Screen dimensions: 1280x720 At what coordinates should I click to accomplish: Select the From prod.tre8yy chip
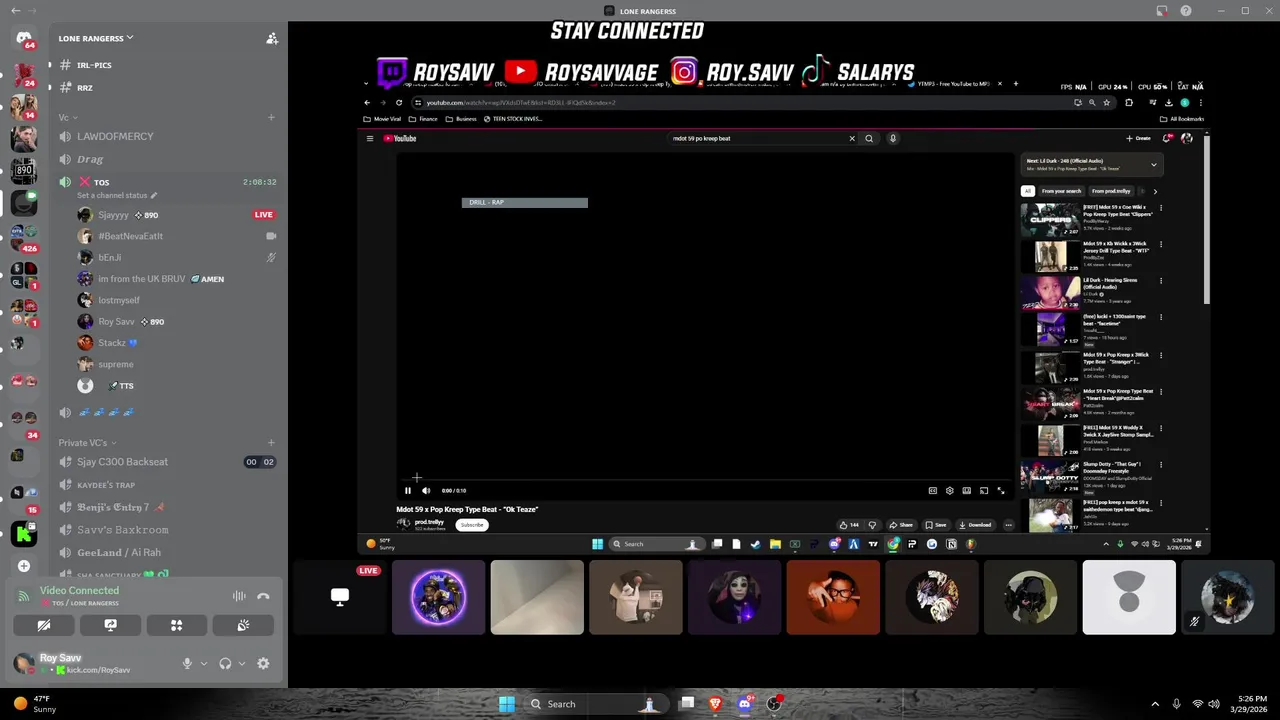coord(1111,191)
